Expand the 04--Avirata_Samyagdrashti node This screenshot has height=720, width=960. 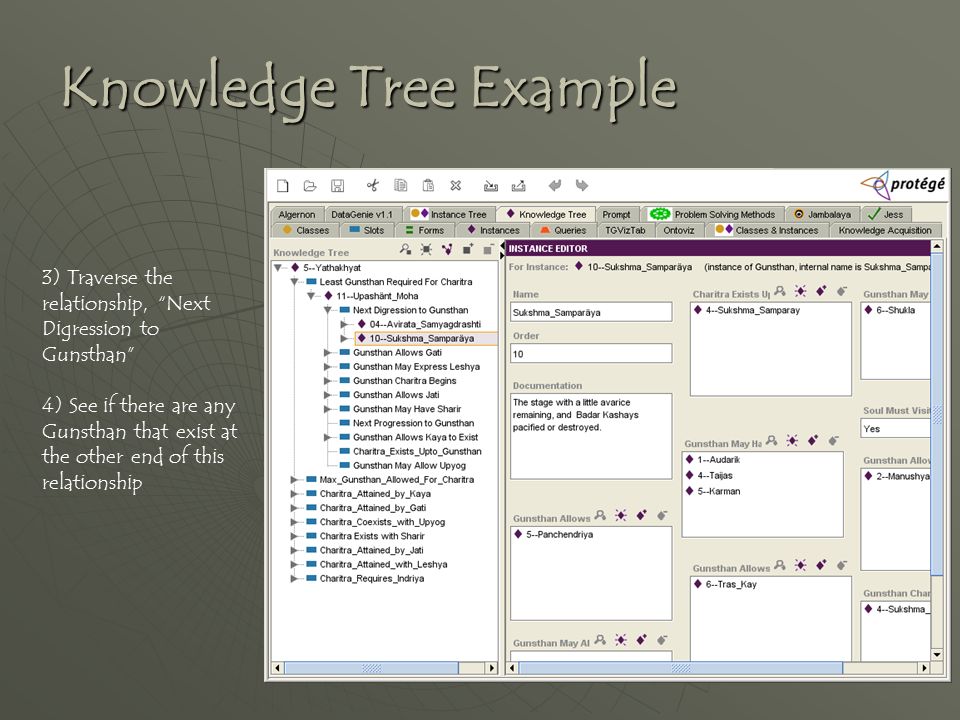[345, 324]
